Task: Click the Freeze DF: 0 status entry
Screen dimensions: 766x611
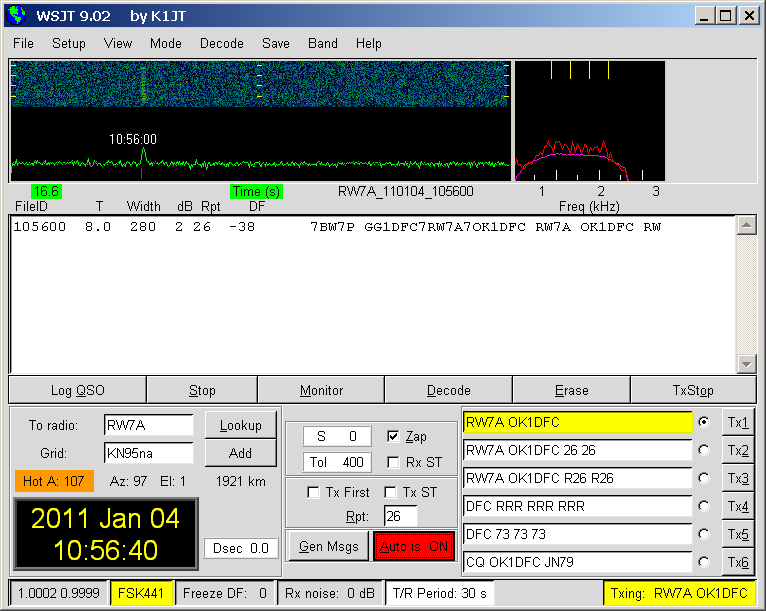Action: (x=225, y=593)
